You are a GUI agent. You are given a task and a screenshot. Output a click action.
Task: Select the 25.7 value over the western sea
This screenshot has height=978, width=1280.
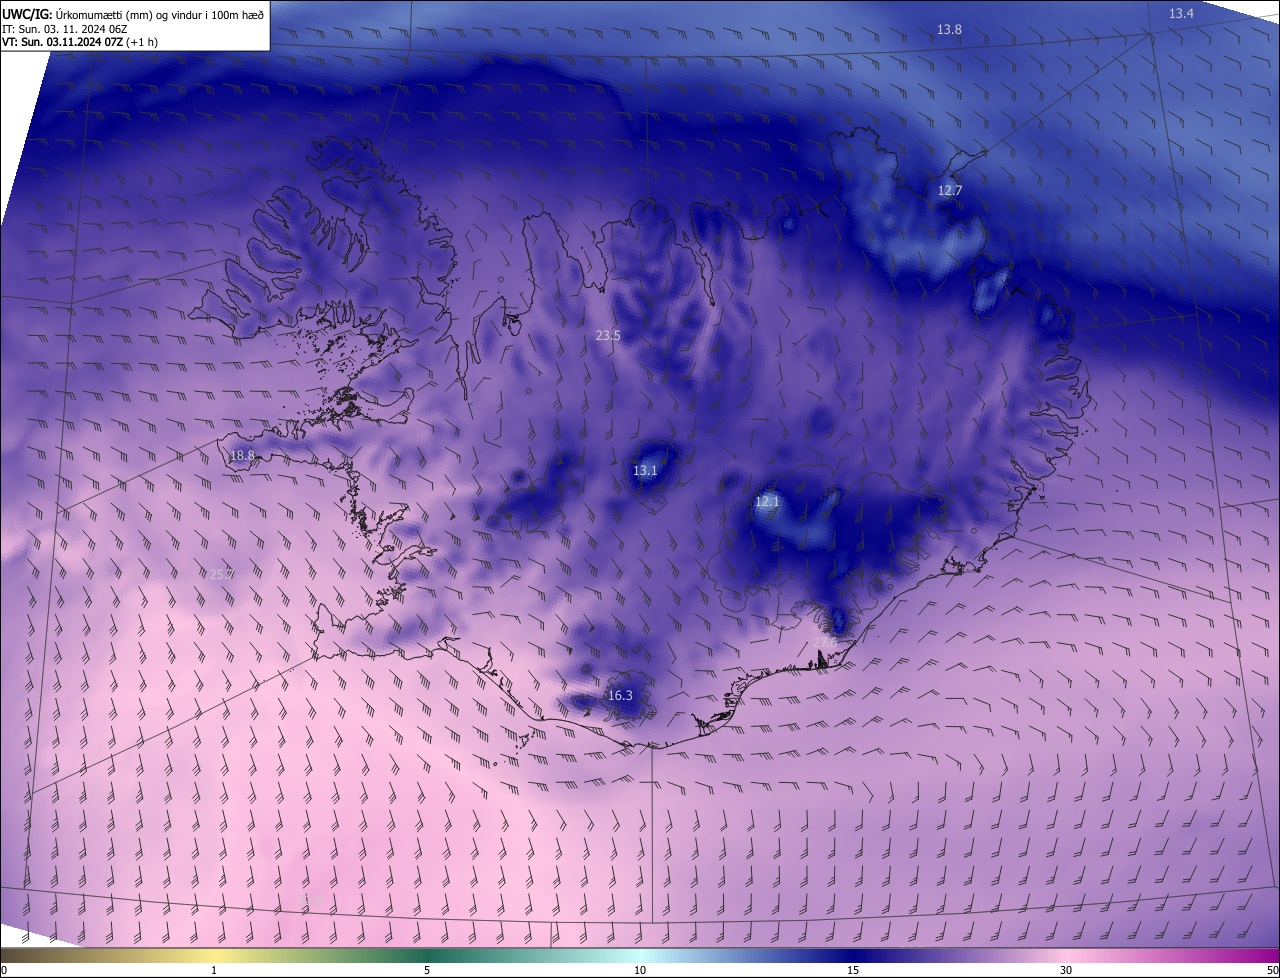click(x=220, y=574)
